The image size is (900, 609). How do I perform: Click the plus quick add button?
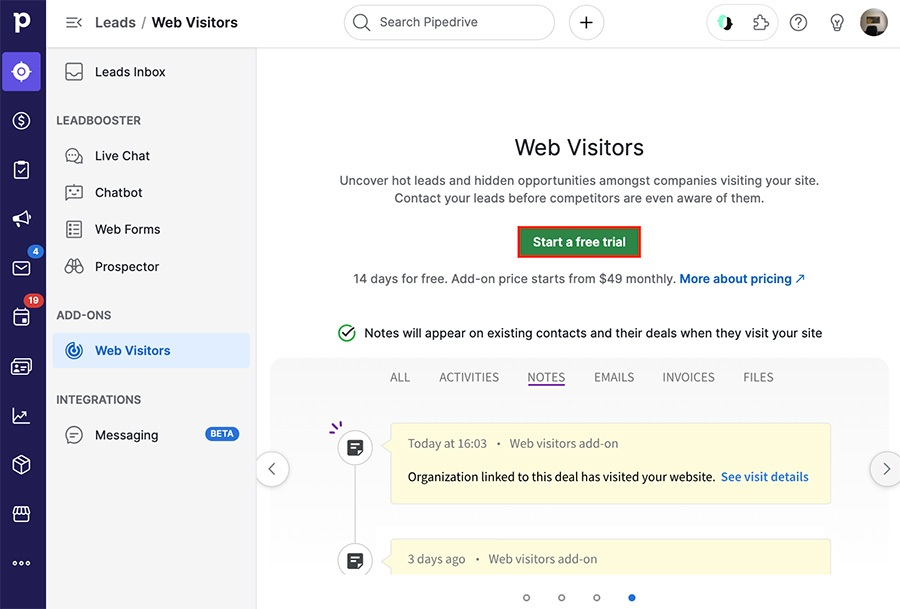point(586,22)
